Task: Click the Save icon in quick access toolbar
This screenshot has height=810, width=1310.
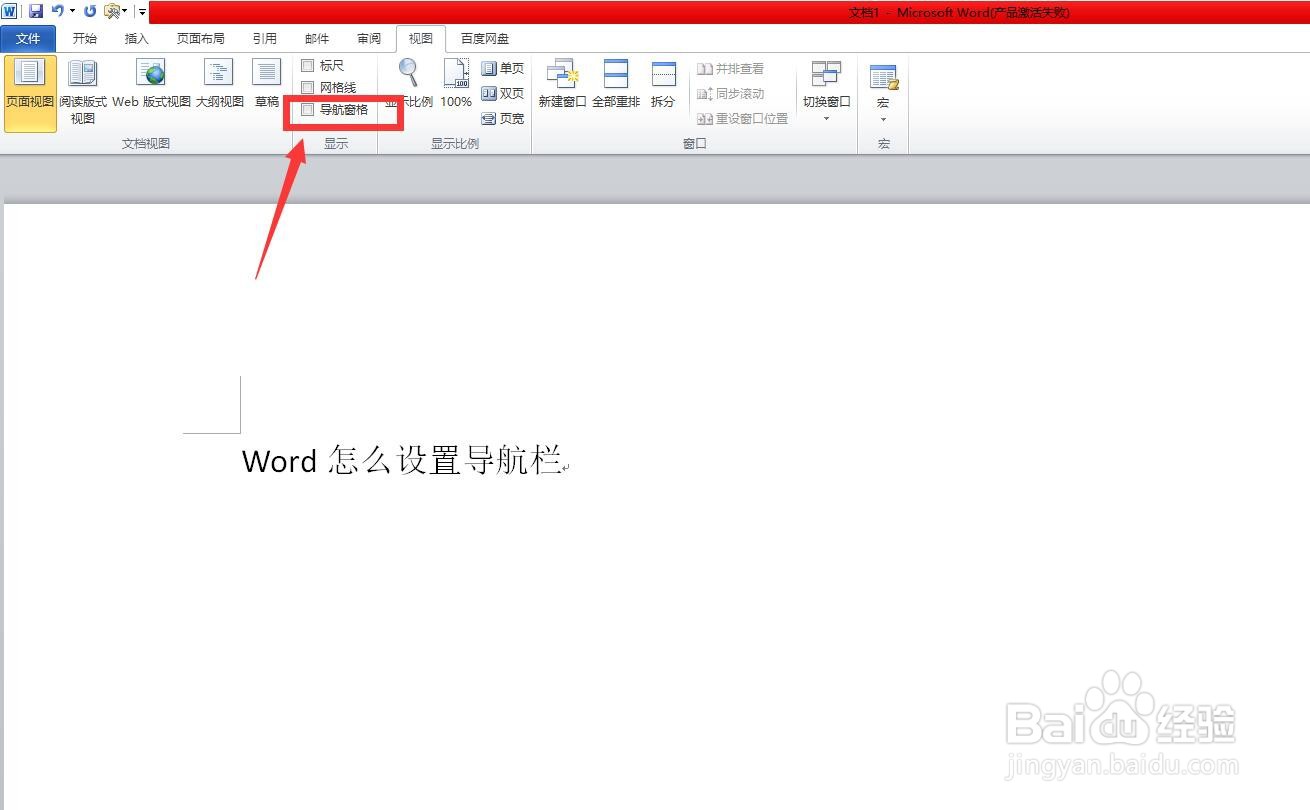Action: (x=36, y=11)
